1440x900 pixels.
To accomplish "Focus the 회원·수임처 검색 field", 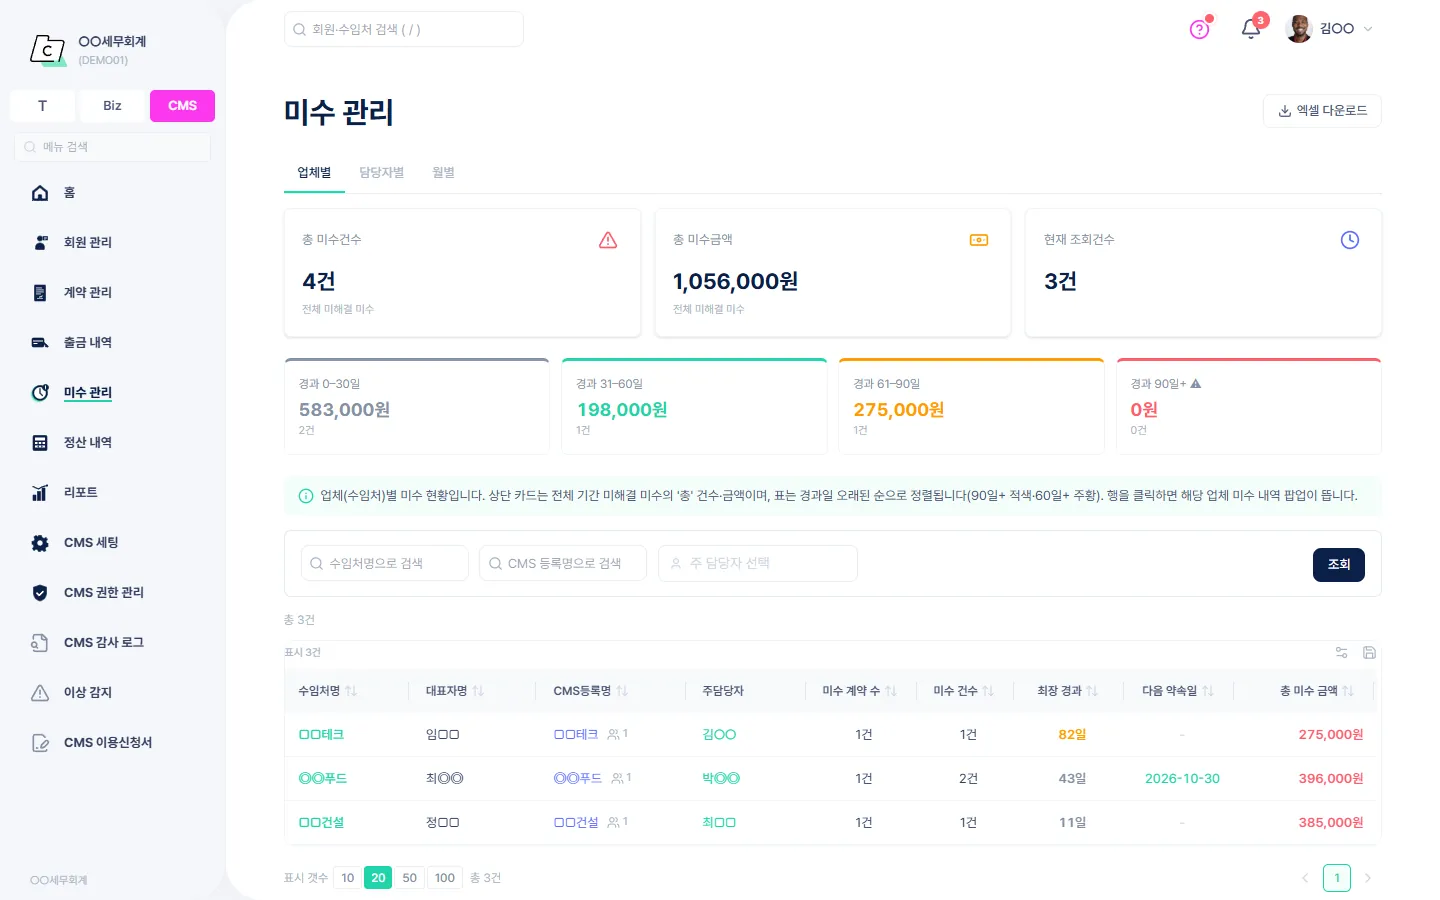I will point(404,29).
